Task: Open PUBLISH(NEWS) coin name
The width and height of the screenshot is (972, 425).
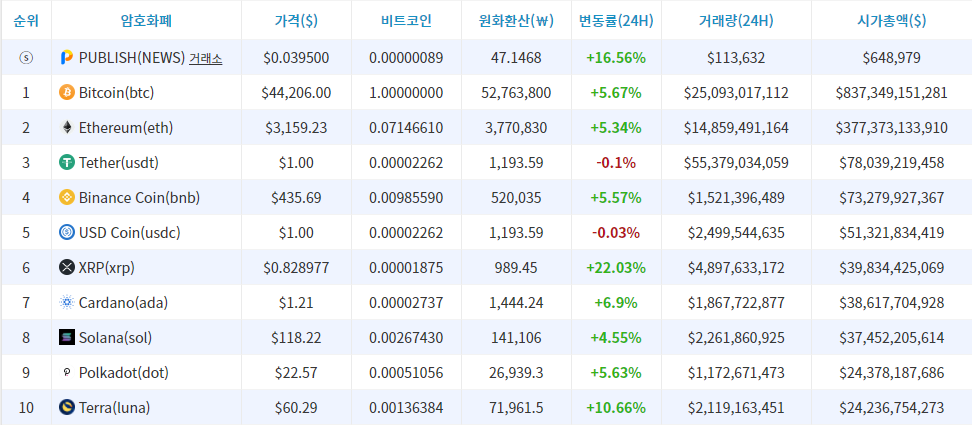Action: [x=132, y=58]
